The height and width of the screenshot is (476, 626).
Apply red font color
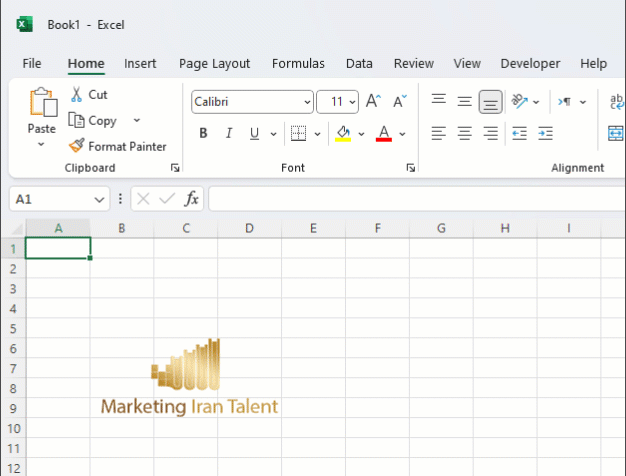(384, 133)
